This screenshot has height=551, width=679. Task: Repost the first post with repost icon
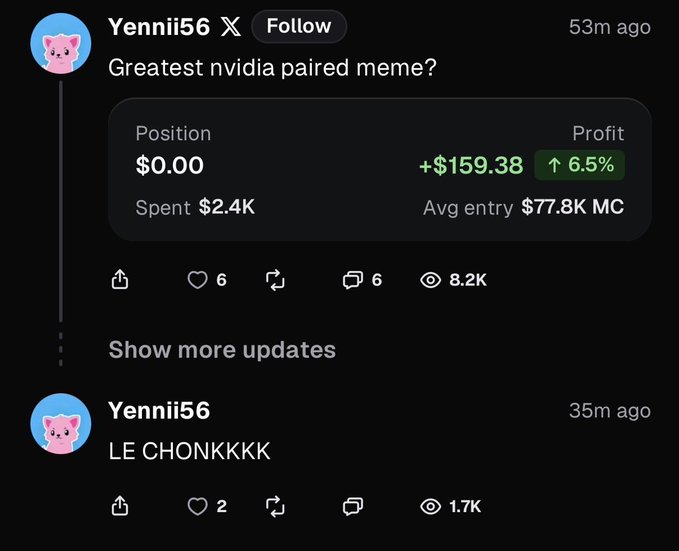click(x=275, y=280)
